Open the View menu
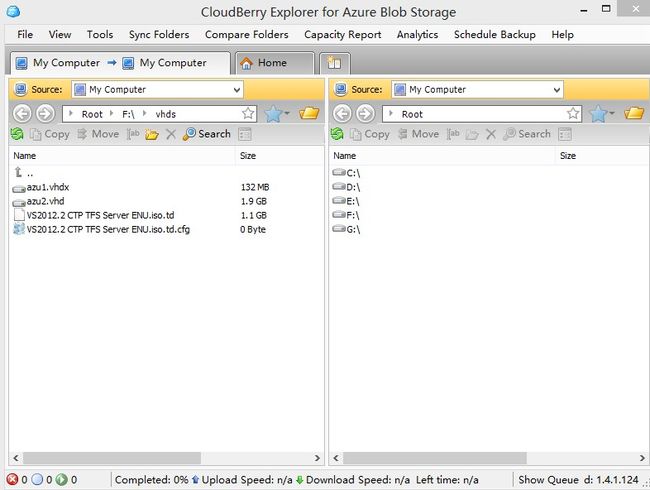The height and width of the screenshot is (490, 650). 60,34
